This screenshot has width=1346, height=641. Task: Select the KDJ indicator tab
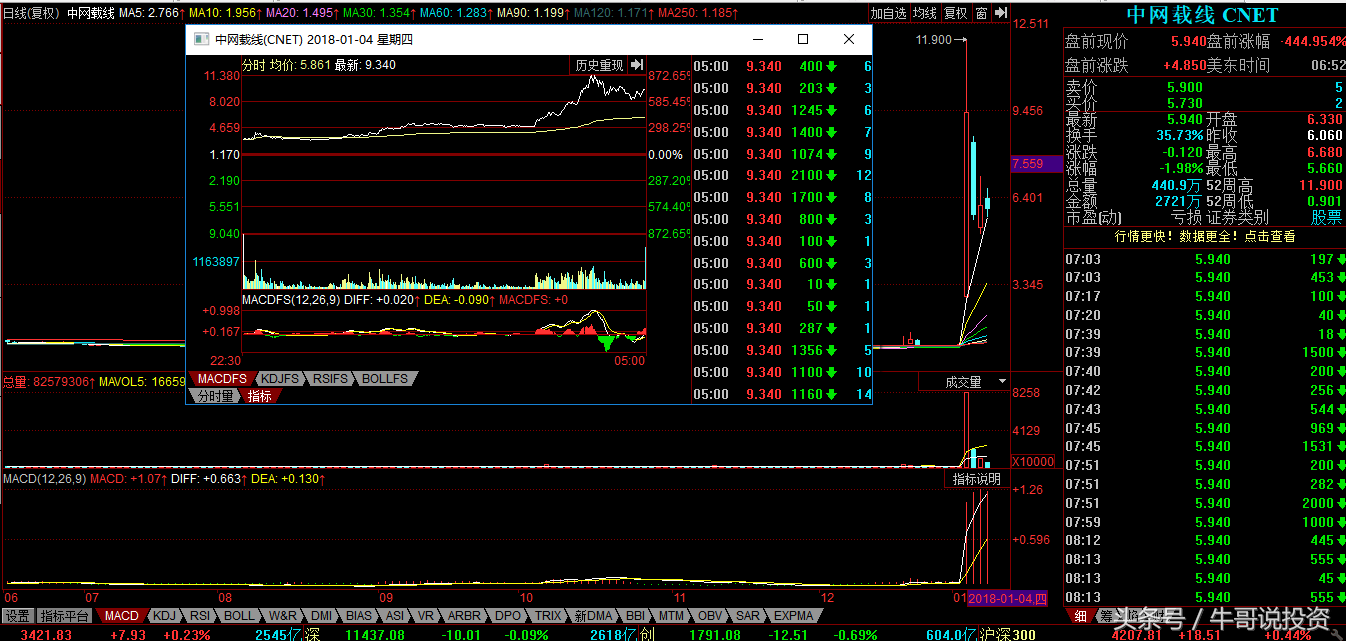point(165,615)
